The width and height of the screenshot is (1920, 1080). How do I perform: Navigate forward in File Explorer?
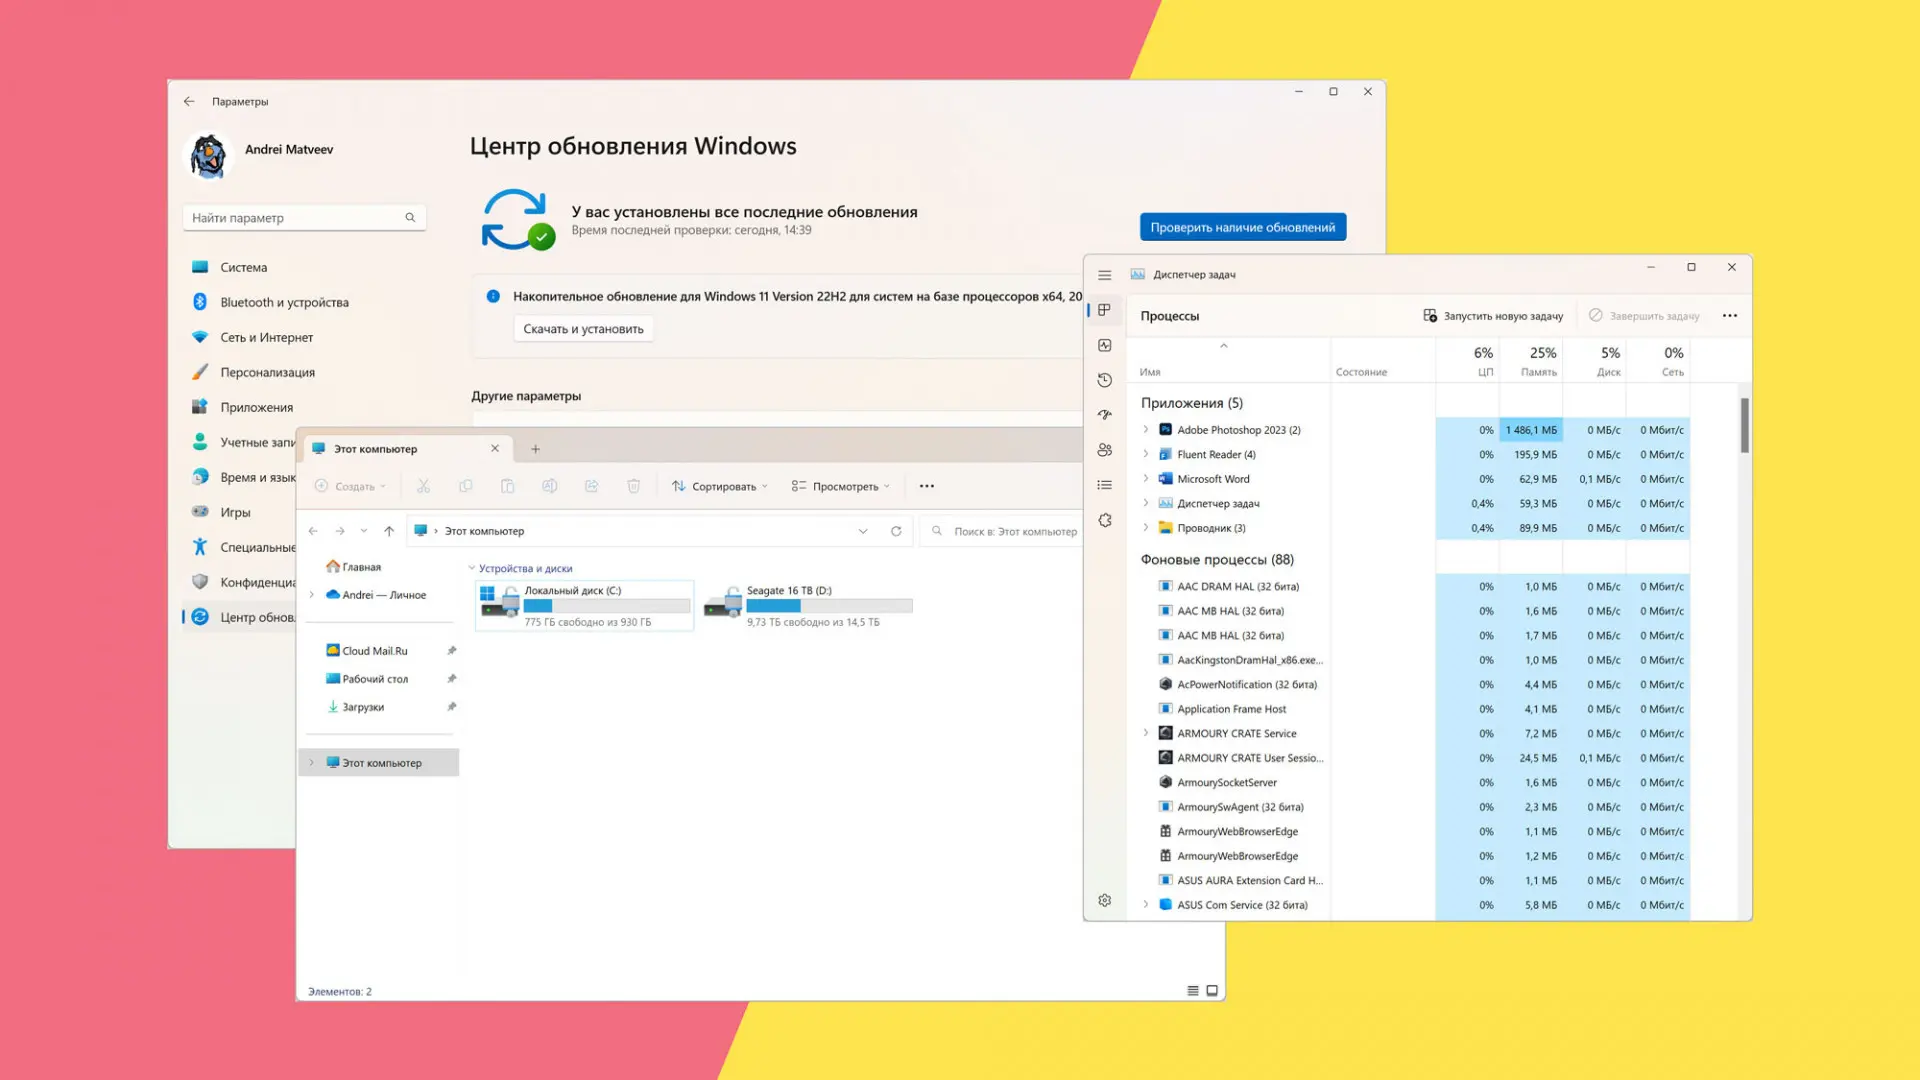340,531
